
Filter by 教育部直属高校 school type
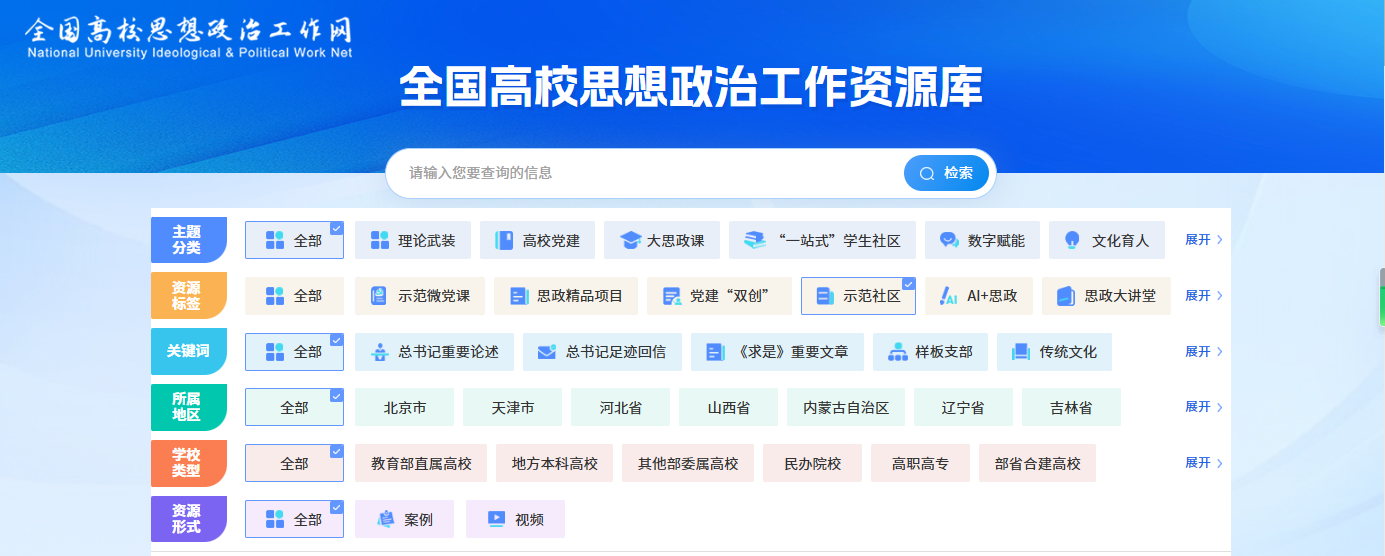pos(420,464)
